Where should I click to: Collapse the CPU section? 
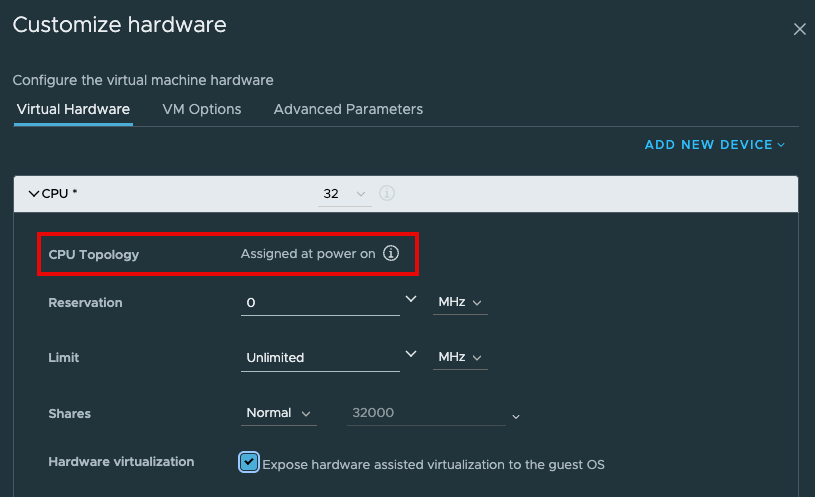pos(34,193)
